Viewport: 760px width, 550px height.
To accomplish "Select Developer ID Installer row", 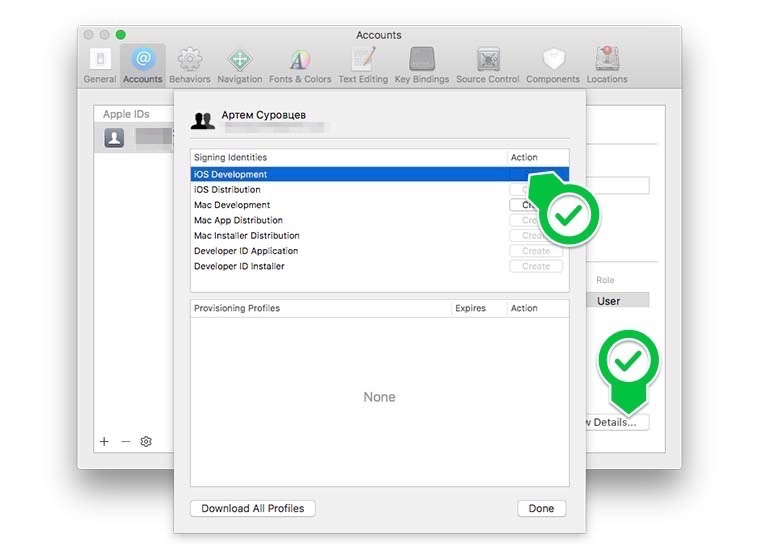I will pyautogui.click(x=380, y=266).
